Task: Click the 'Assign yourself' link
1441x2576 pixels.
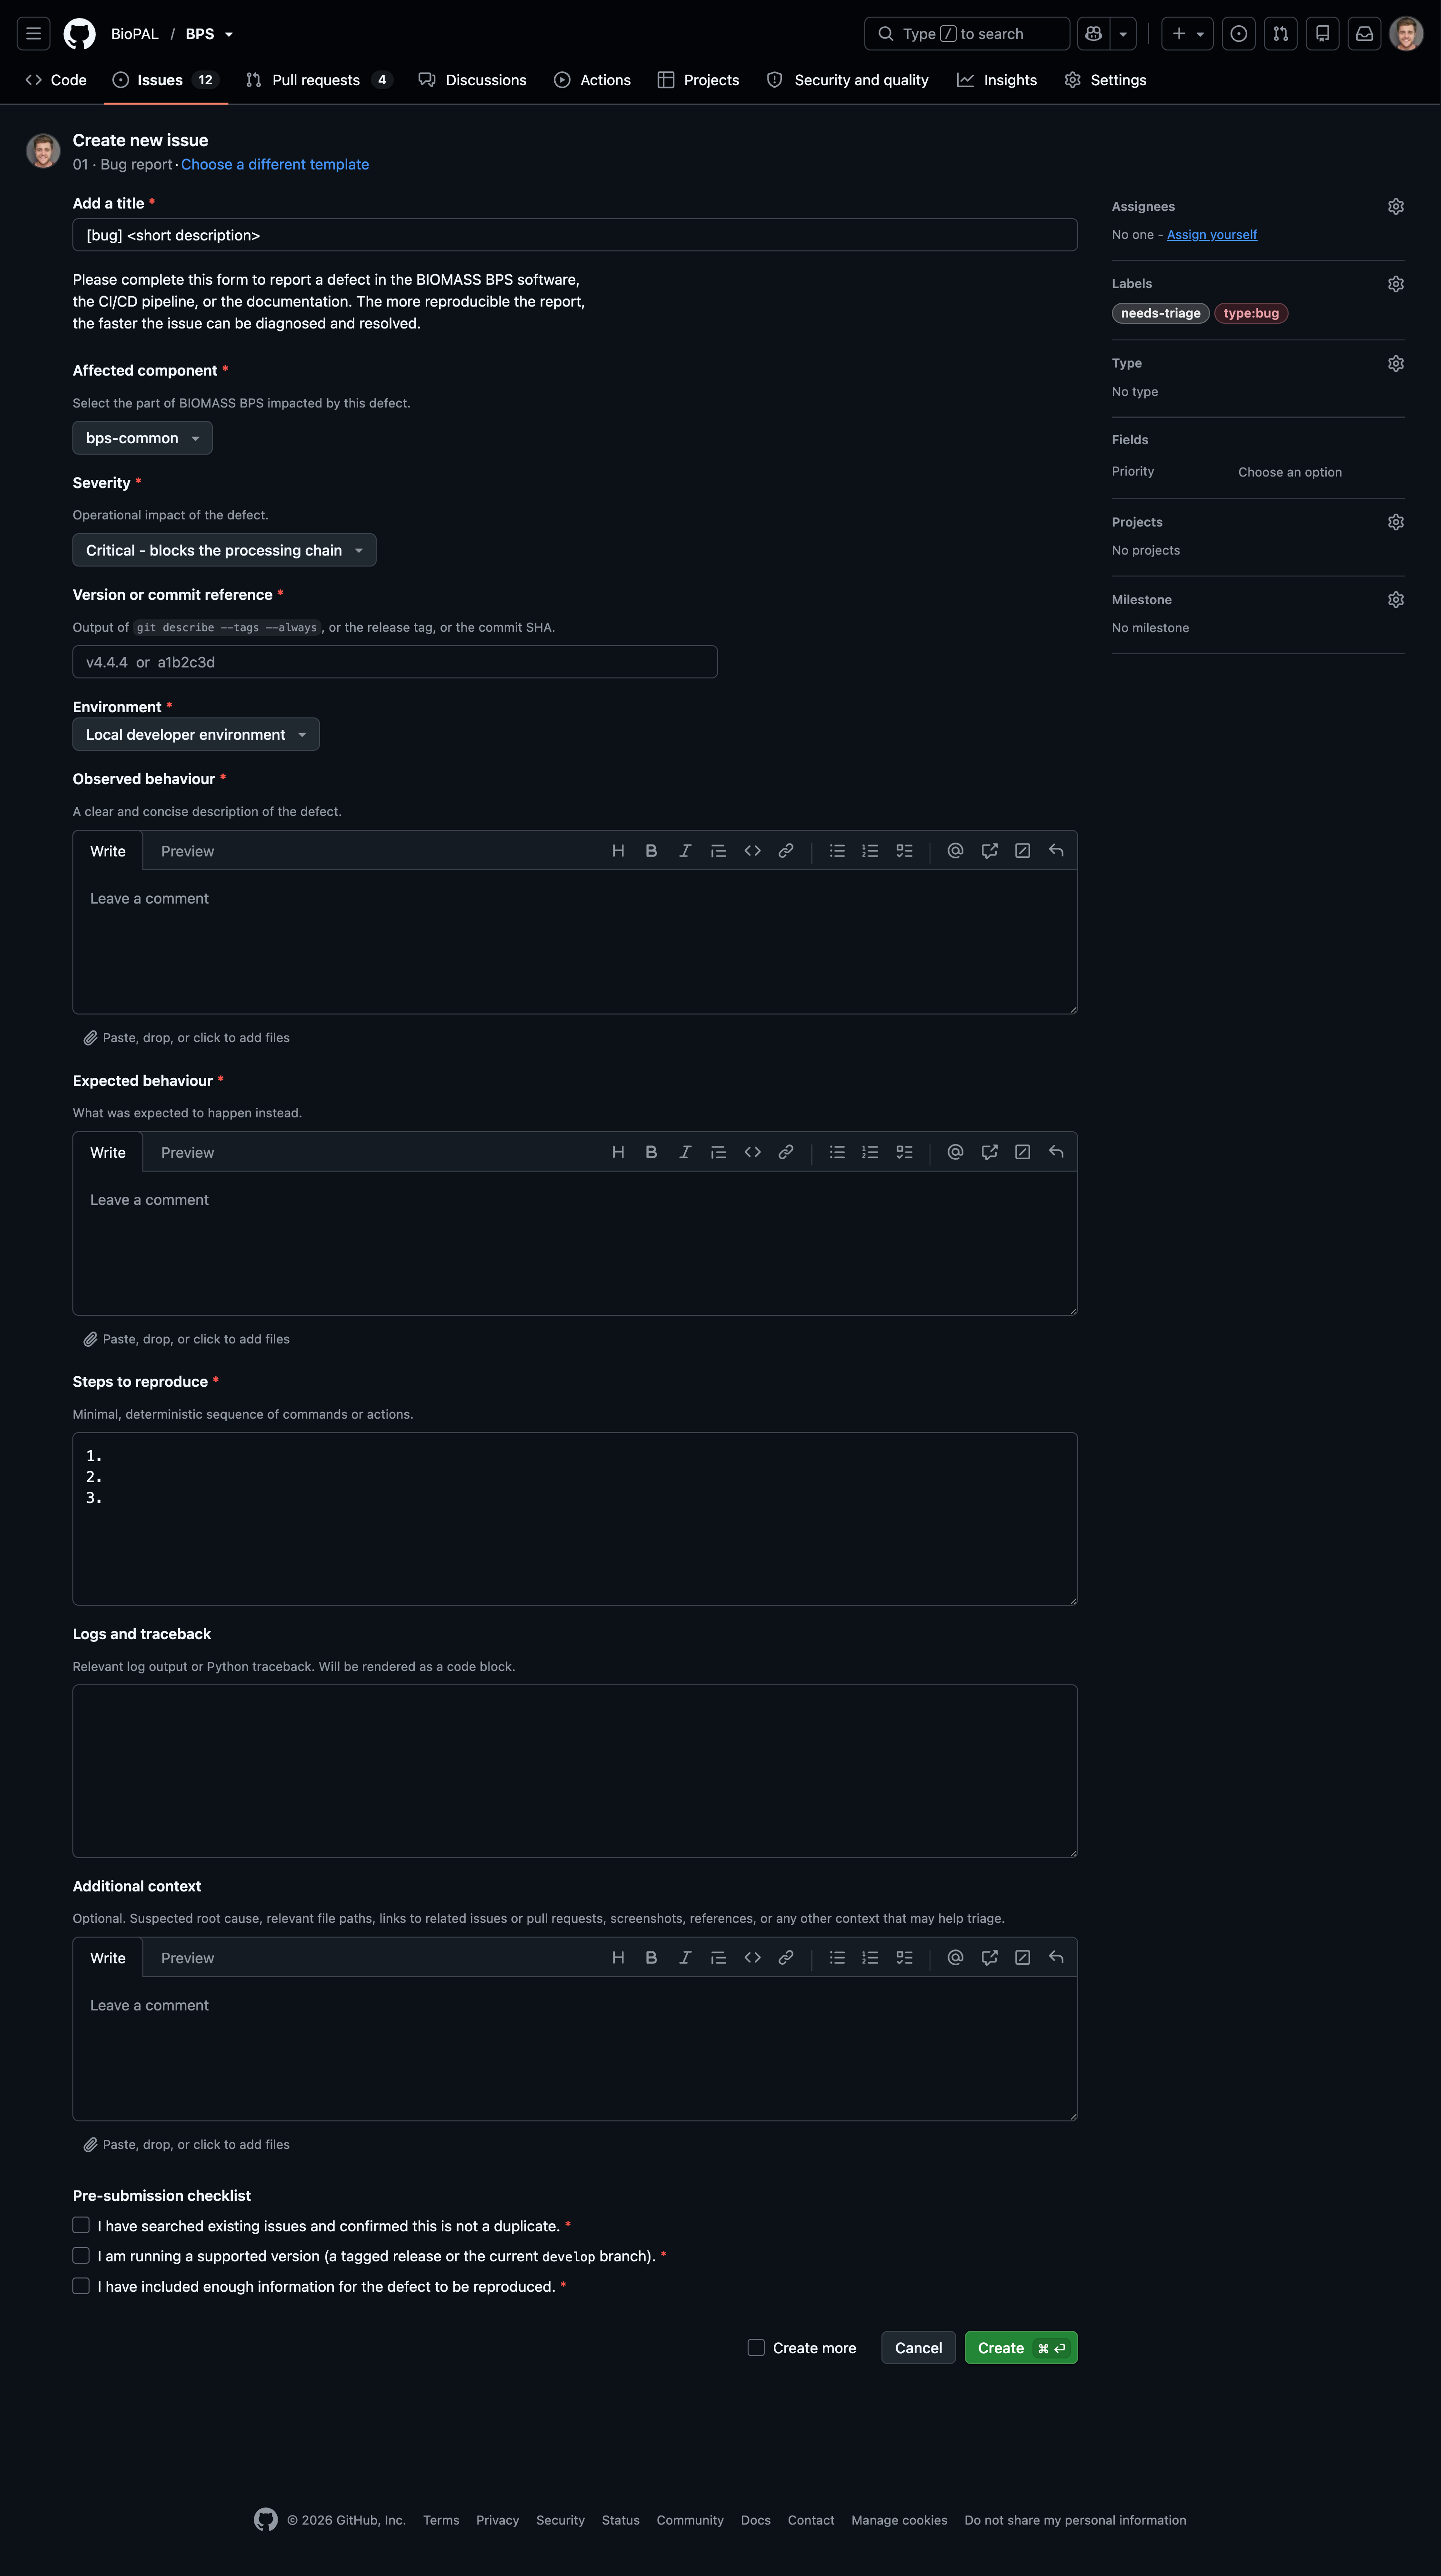Action: pyautogui.click(x=1212, y=235)
